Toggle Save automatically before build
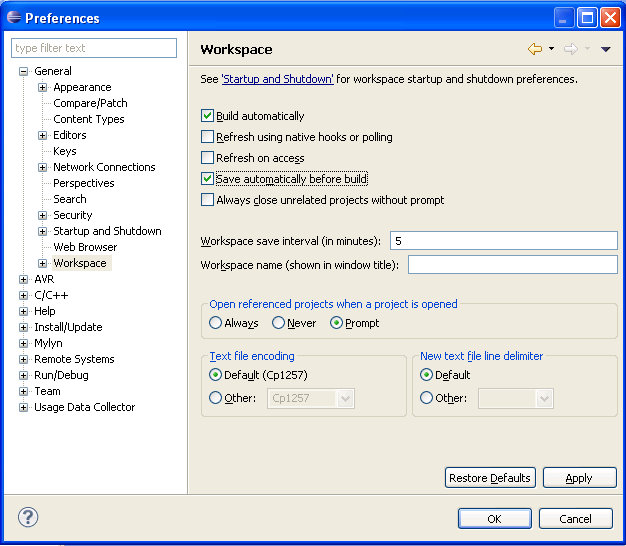The height and width of the screenshot is (546, 626). (208, 179)
